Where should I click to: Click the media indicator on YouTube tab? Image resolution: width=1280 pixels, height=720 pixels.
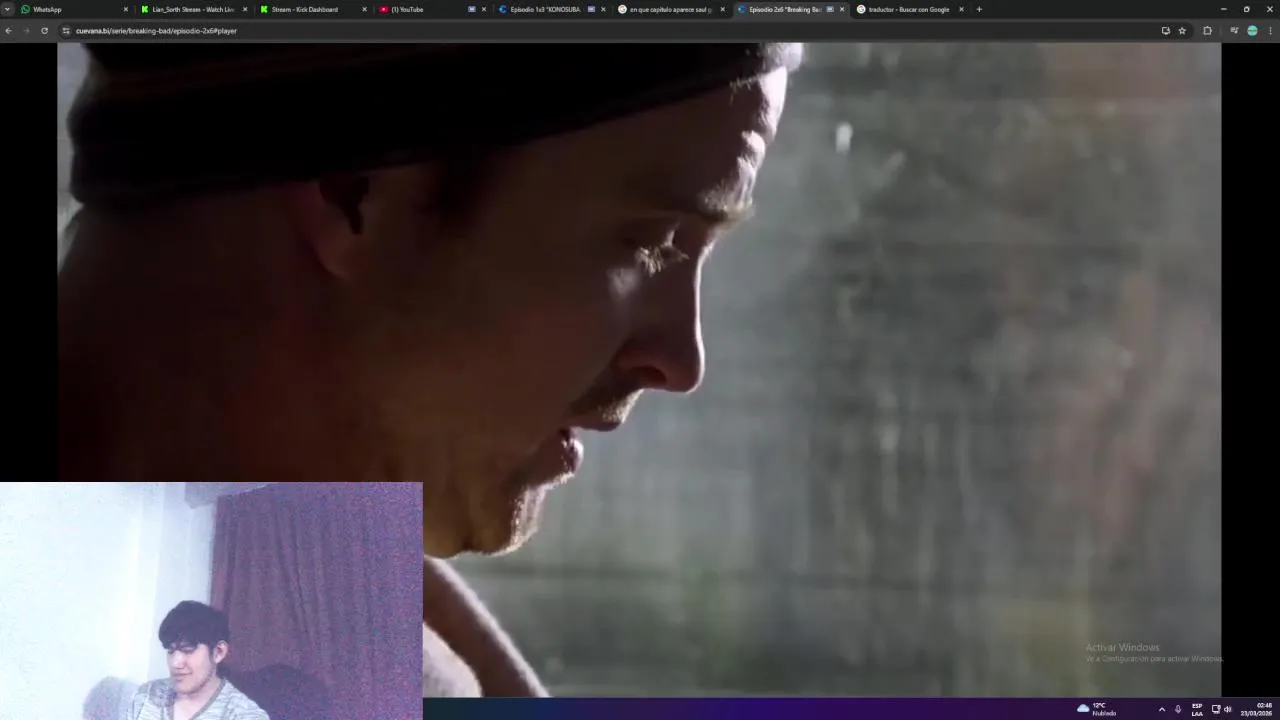pos(472,9)
